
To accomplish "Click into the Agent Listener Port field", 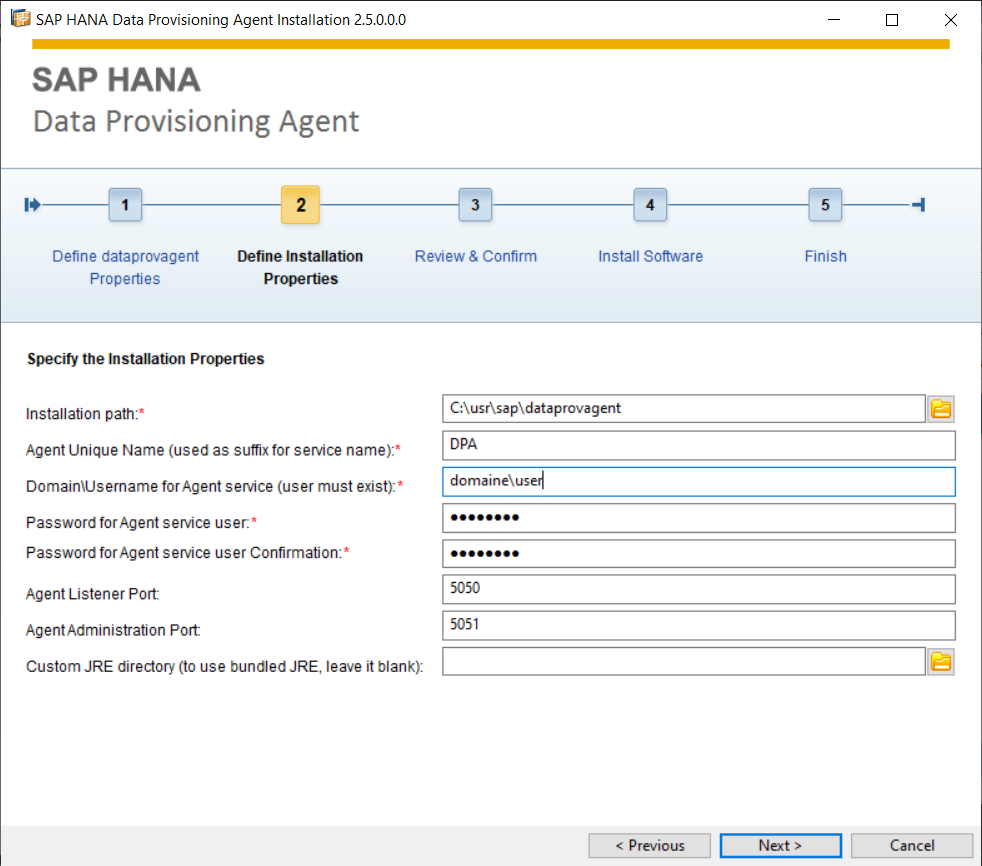I will click(698, 589).
